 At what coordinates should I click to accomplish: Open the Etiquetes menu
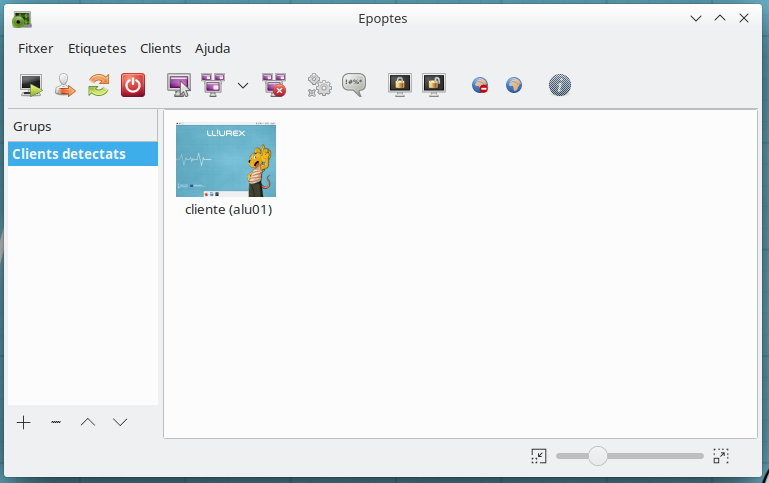coord(97,48)
